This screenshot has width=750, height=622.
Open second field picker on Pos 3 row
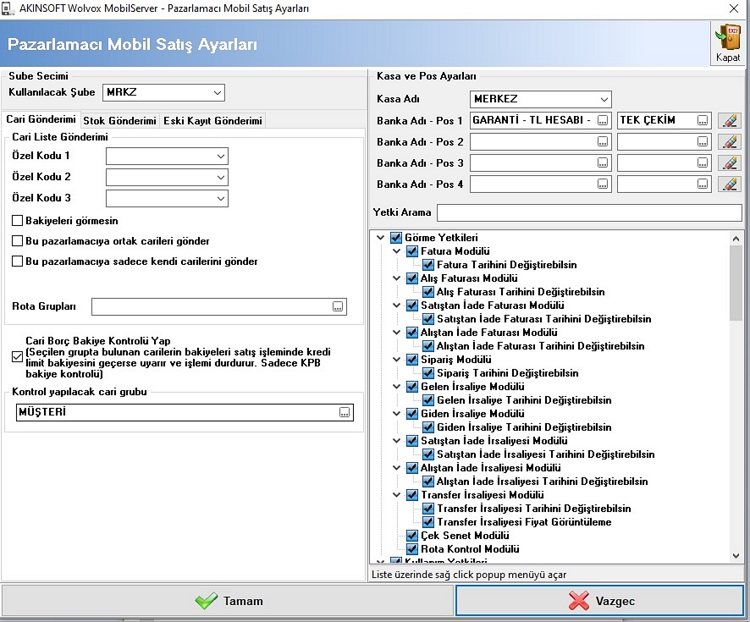click(x=702, y=163)
